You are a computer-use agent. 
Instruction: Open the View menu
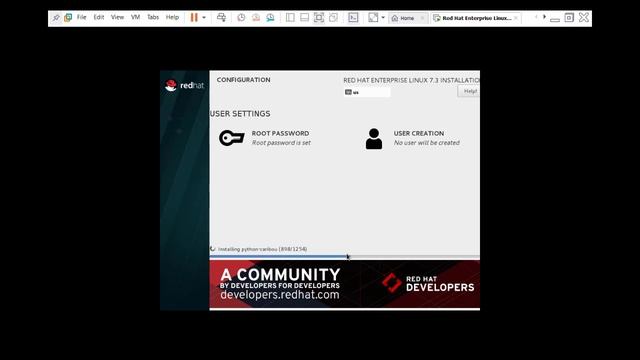pyautogui.click(x=117, y=17)
